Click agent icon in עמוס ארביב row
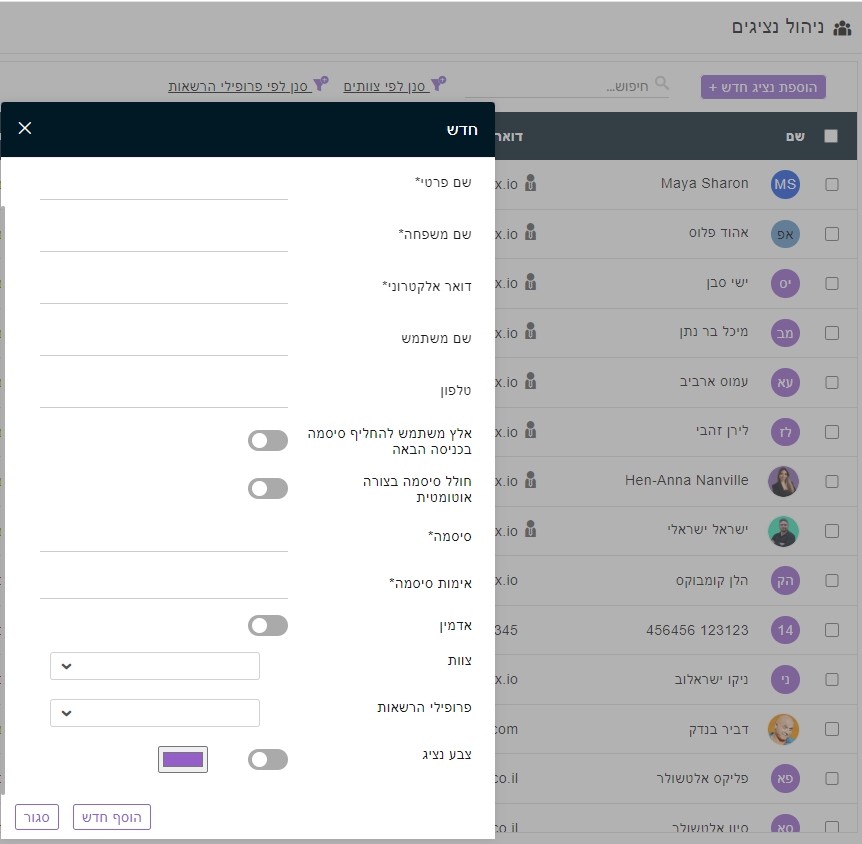This screenshot has height=844, width=862. (x=530, y=381)
